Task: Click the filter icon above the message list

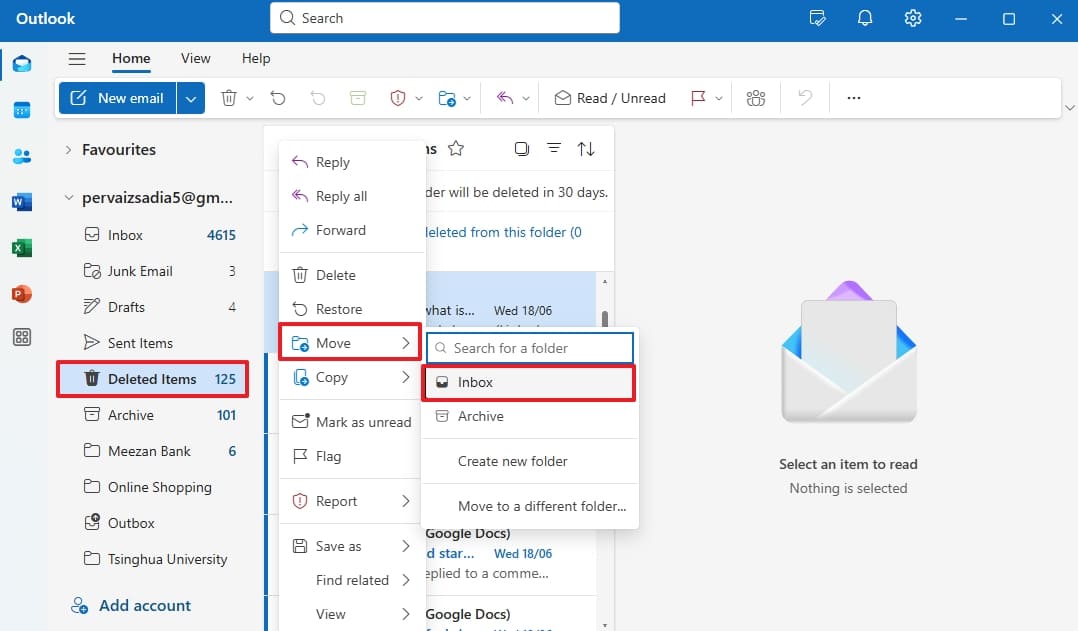Action: point(554,147)
